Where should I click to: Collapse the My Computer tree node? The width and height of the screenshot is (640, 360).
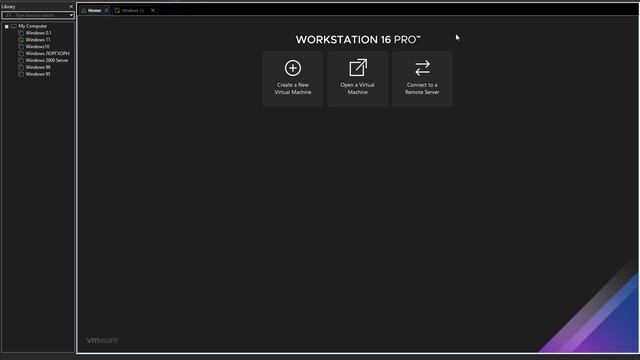pos(7,27)
